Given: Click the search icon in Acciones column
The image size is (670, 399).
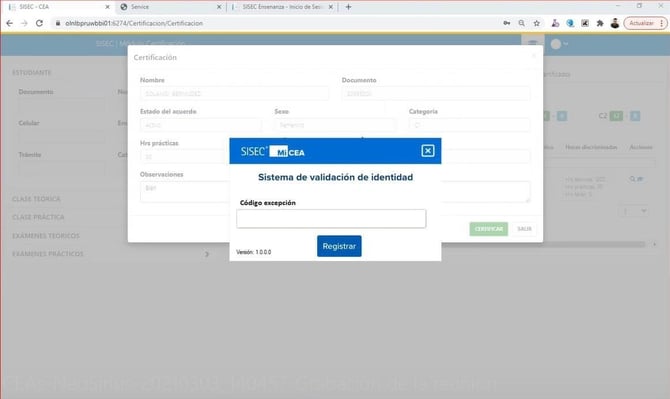Looking at the screenshot, I should click(632, 179).
